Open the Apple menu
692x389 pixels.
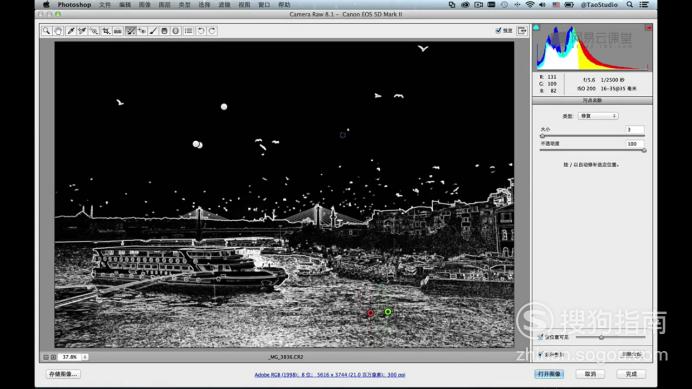[x=46, y=4]
